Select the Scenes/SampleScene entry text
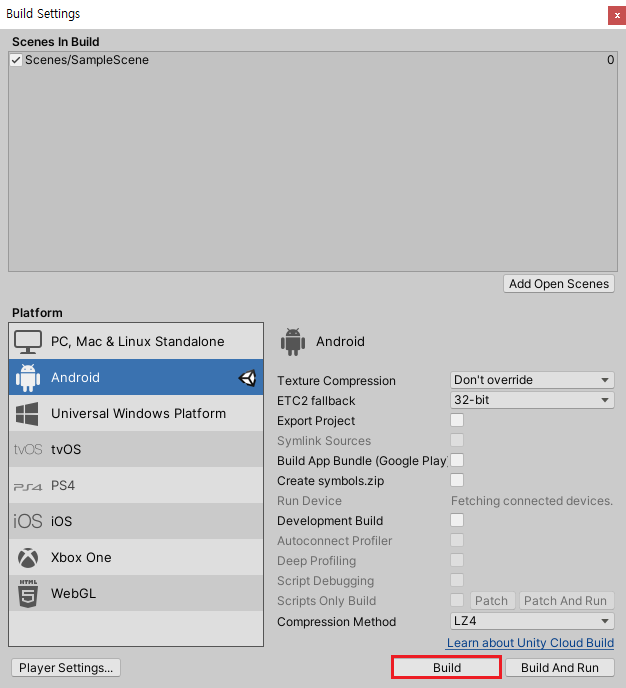This screenshot has width=626, height=688. click(87, 60)
